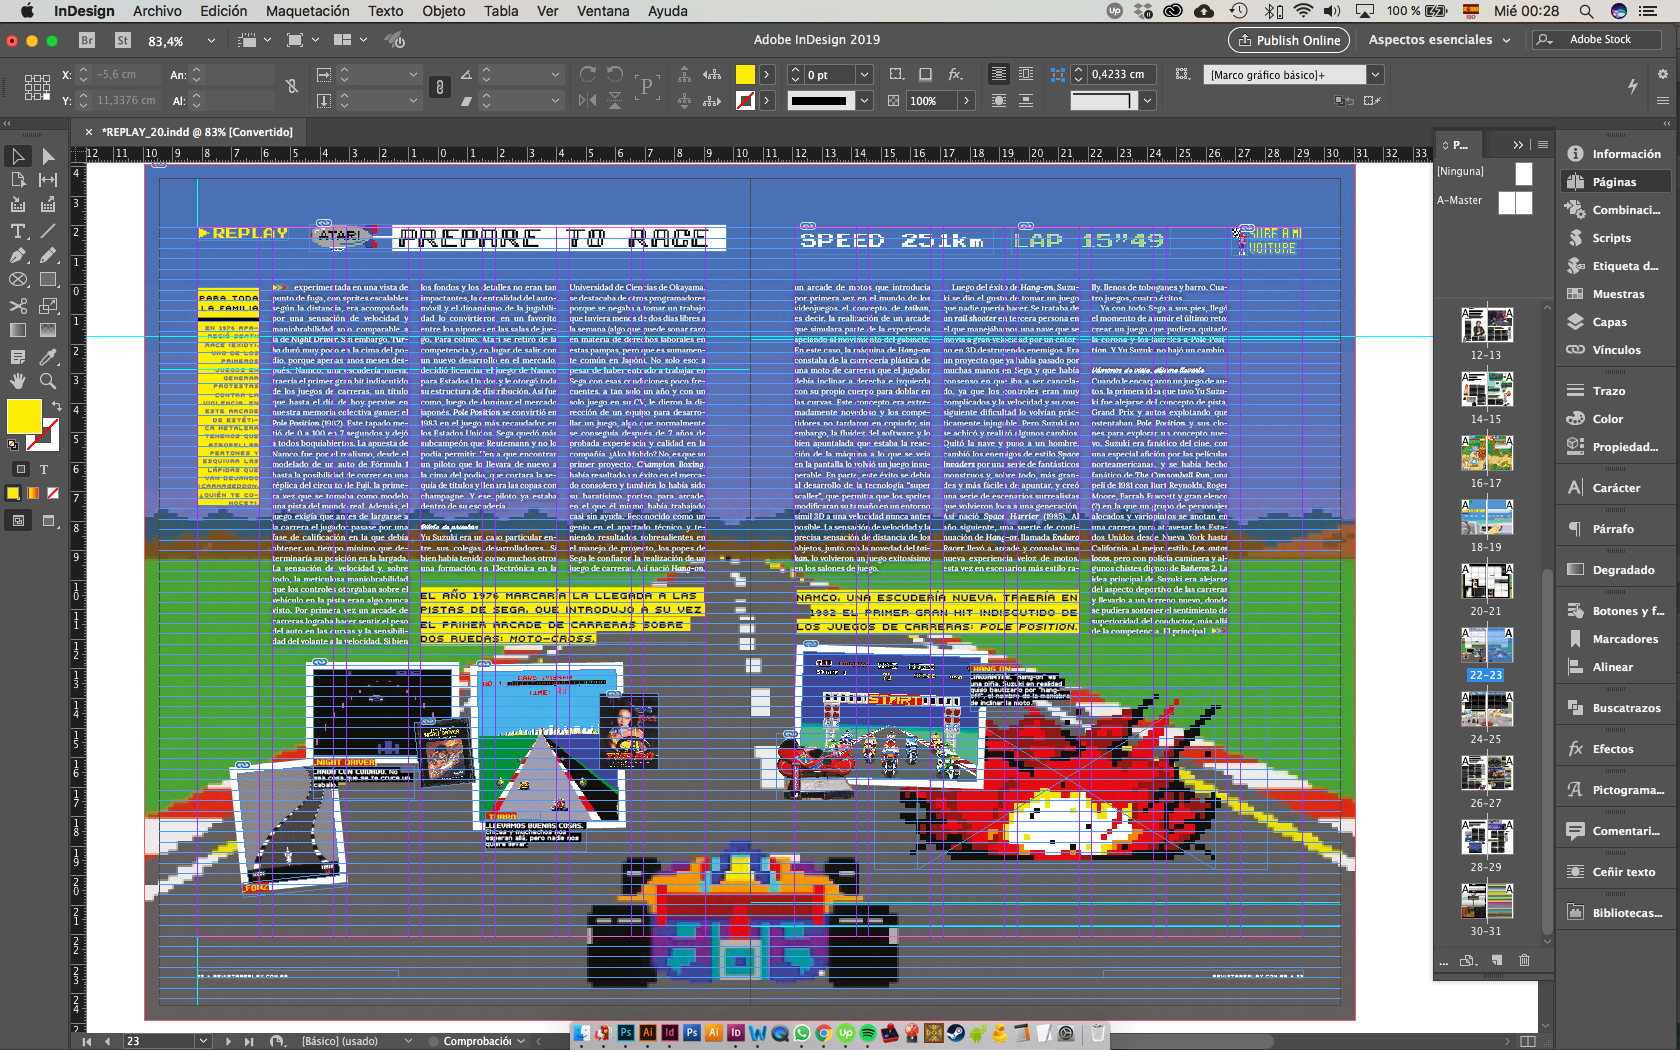Viewport: 1680px width, 1050px height.
Task: Open the Edición menu
Action: (x=223, y=11)
